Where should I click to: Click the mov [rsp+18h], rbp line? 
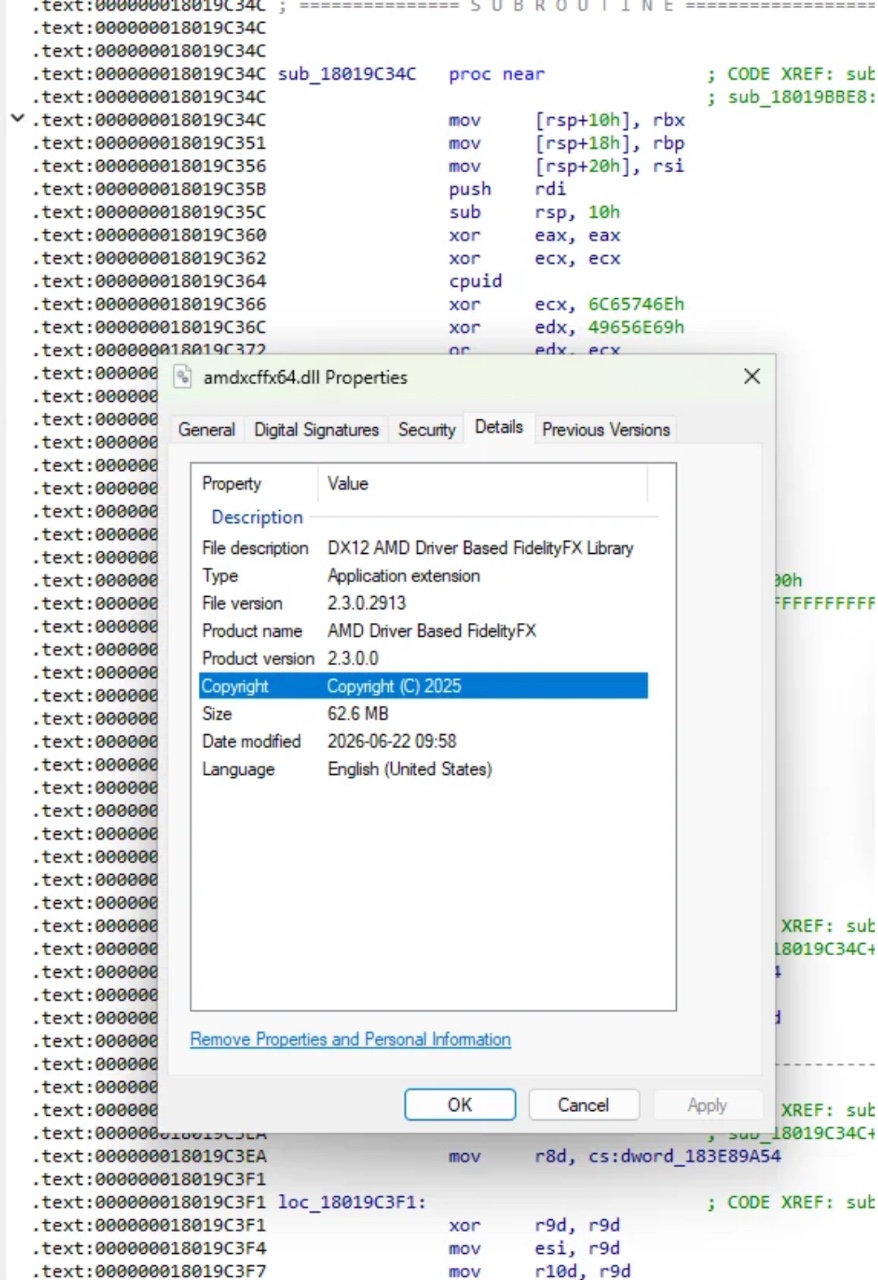point(566,143)
